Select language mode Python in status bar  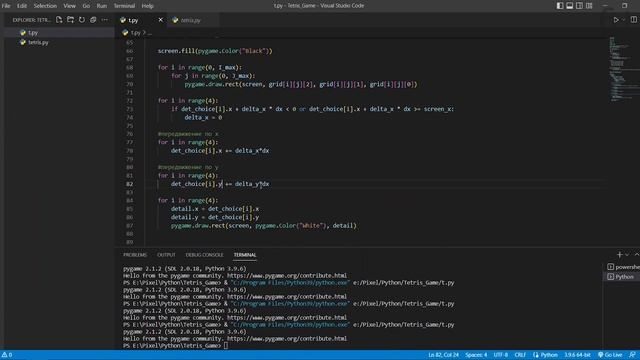tap(546, 355)
